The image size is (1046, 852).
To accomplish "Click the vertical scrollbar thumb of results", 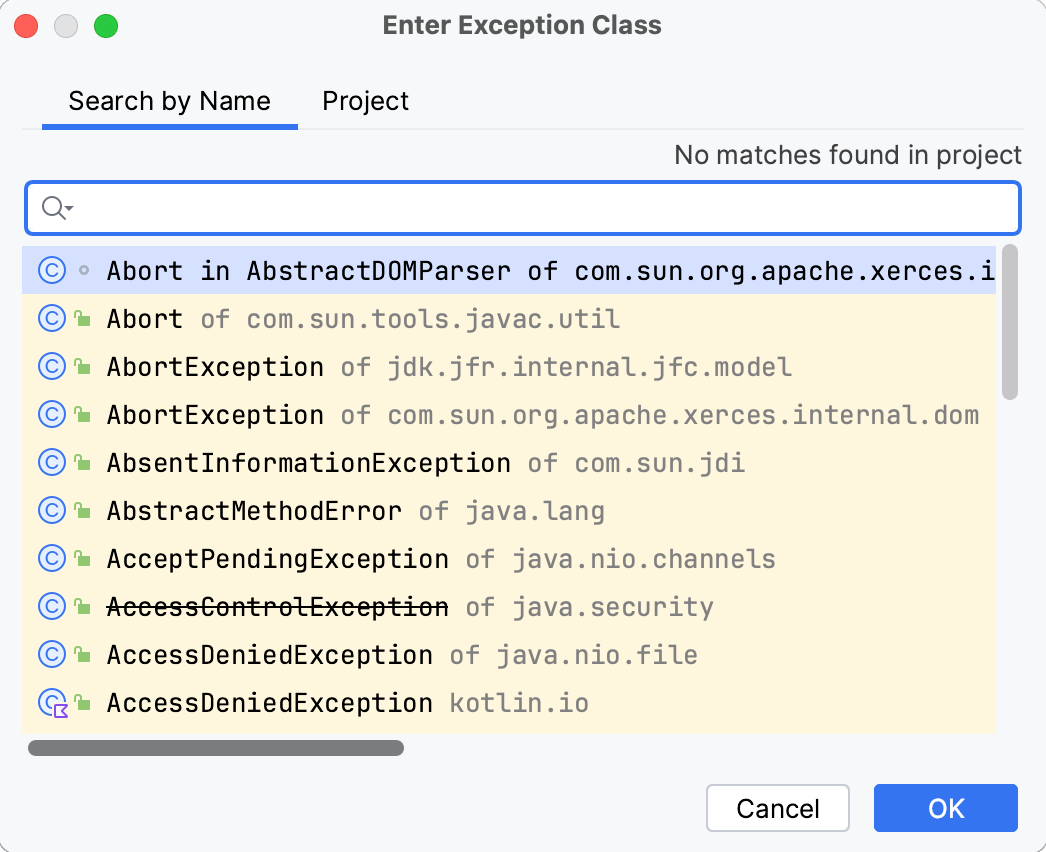I will [x=1010, y=322].
